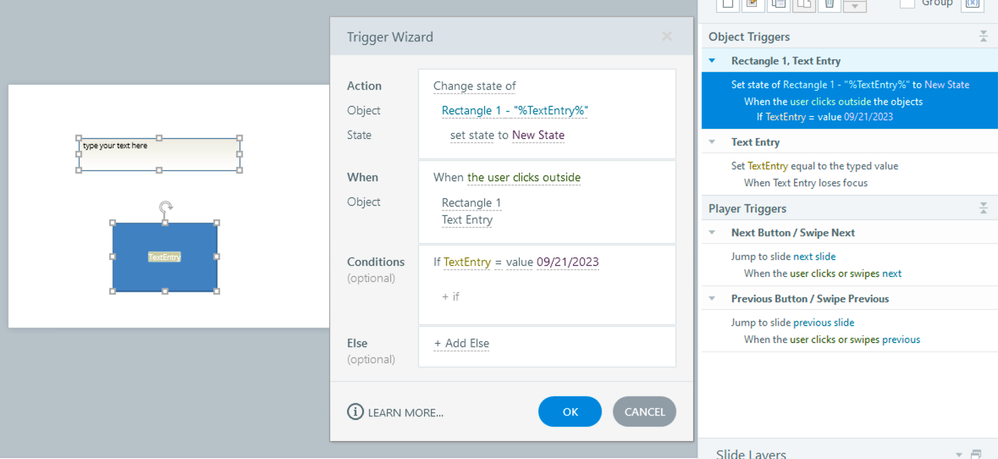Click the create new trigger icon
The width and height of the screenshot is (998, 459).
(727, 4)
